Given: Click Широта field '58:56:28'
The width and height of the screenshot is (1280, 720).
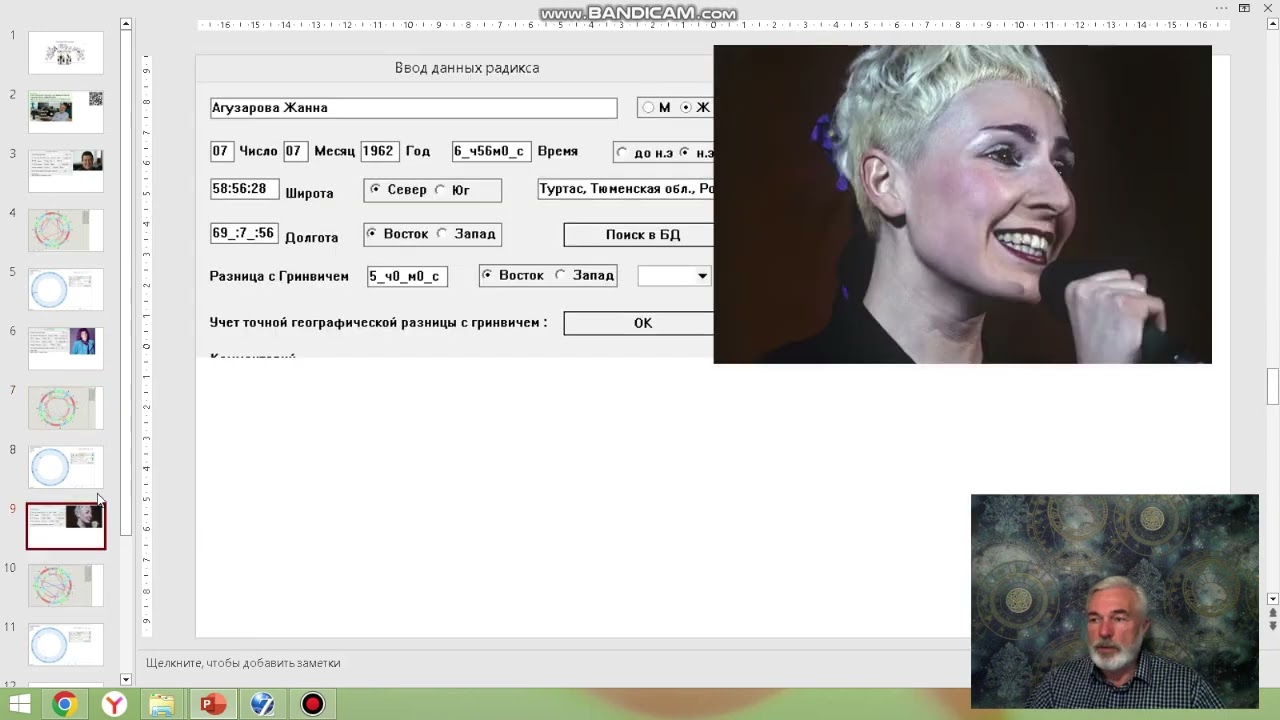Looking at the screenshot, I should 244,189.
